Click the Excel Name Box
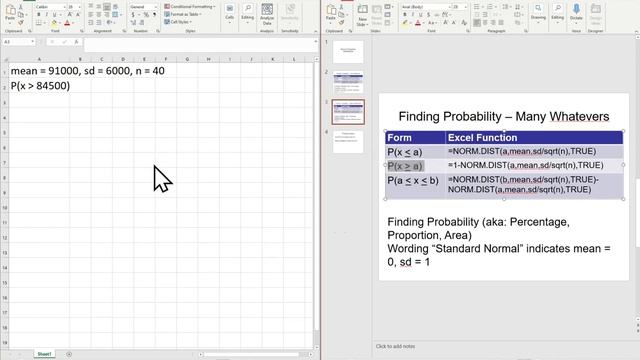Image resolution: width=640 pixels, height=360 pixels. pos(18,42)
